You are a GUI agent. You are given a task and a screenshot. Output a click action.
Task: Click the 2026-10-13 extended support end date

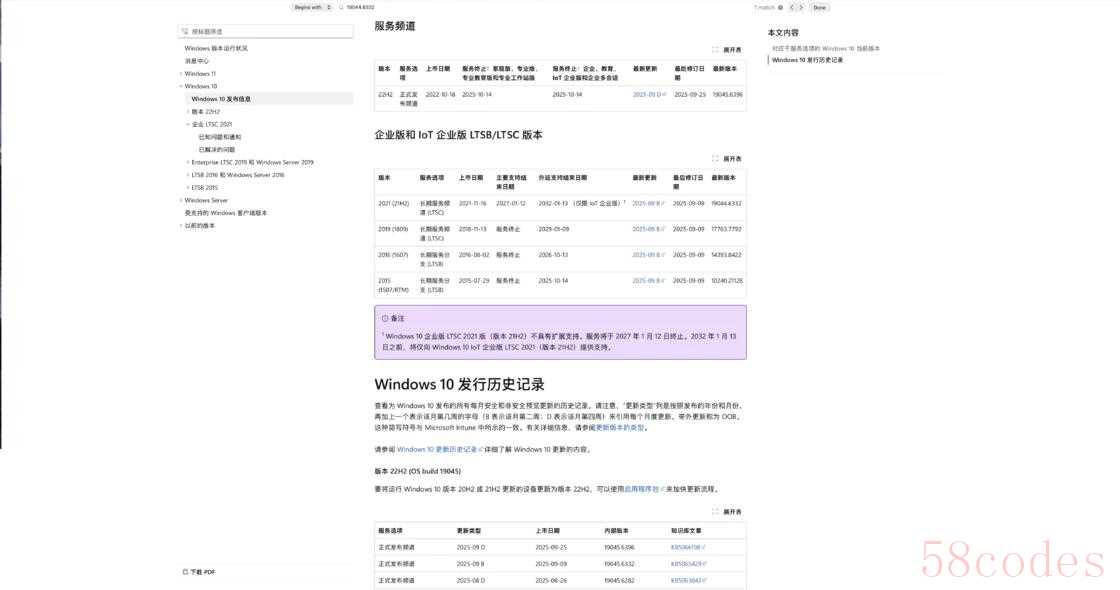tap(554, 255)
